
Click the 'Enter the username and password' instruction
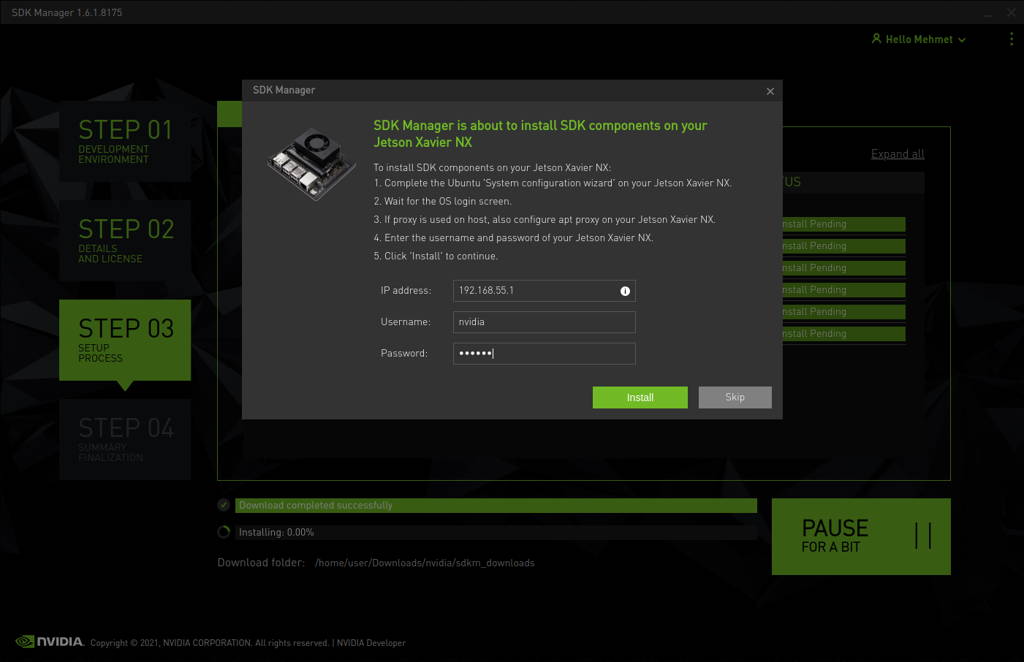point(513,238)
